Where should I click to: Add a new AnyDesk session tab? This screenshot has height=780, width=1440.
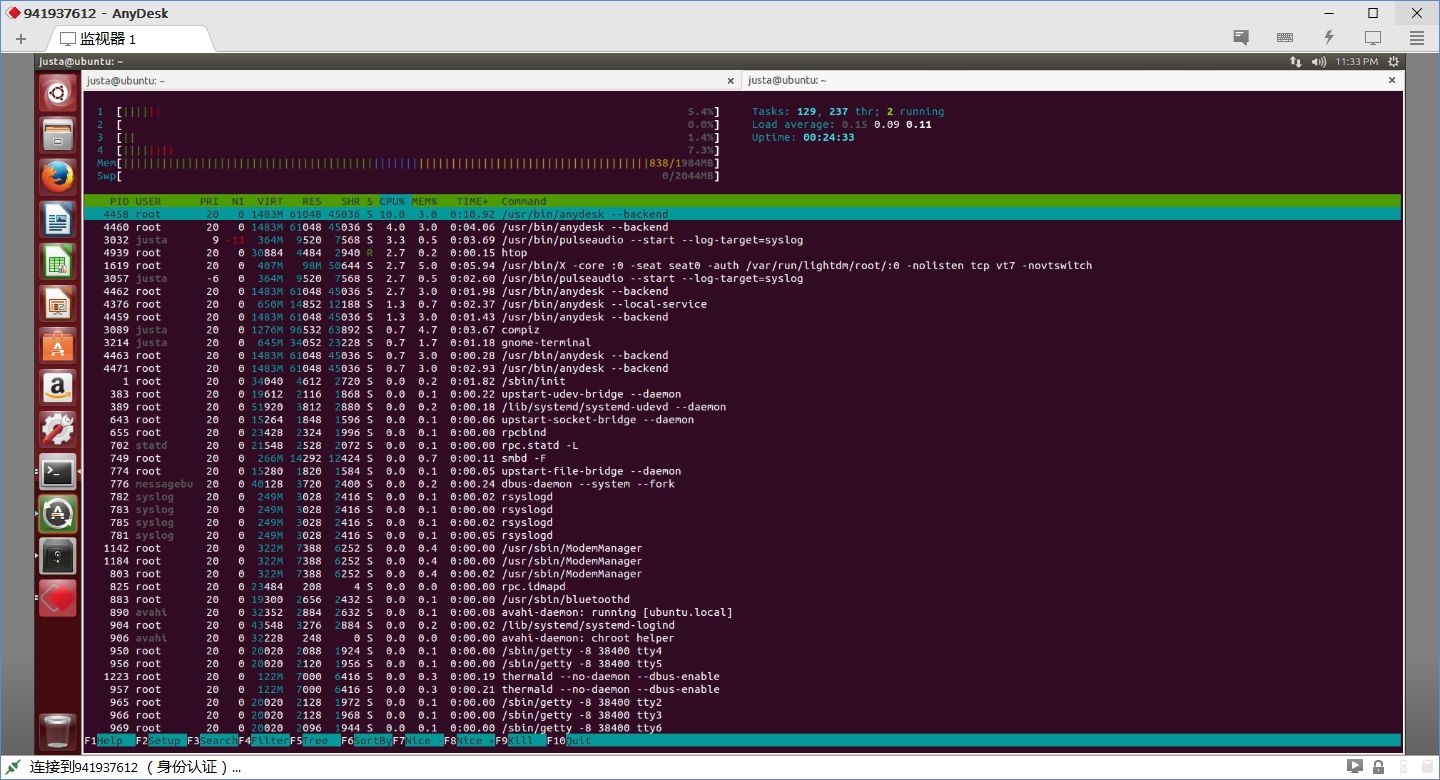[21, 39]
